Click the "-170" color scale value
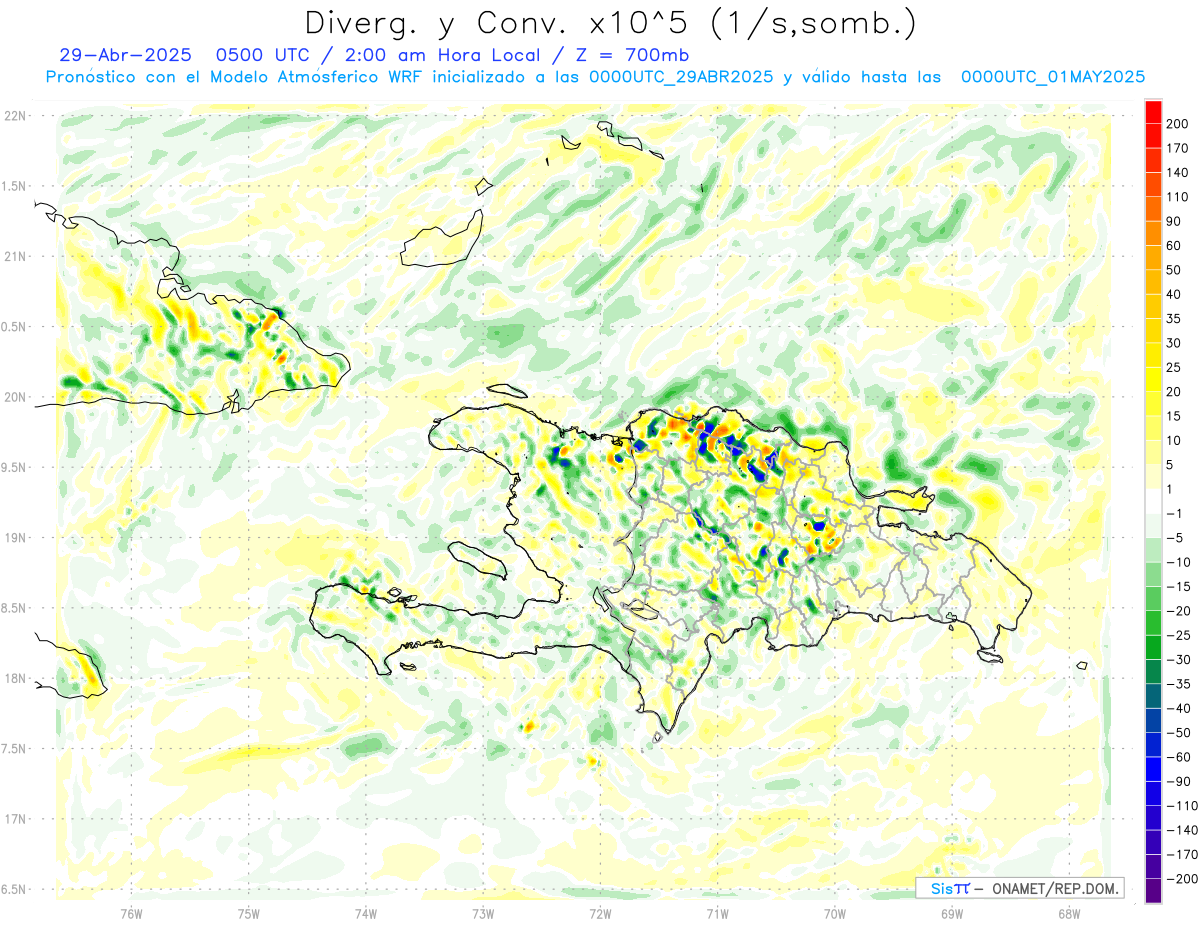The width and height of the screenshot is (1200, 927). click(1182, 854)
